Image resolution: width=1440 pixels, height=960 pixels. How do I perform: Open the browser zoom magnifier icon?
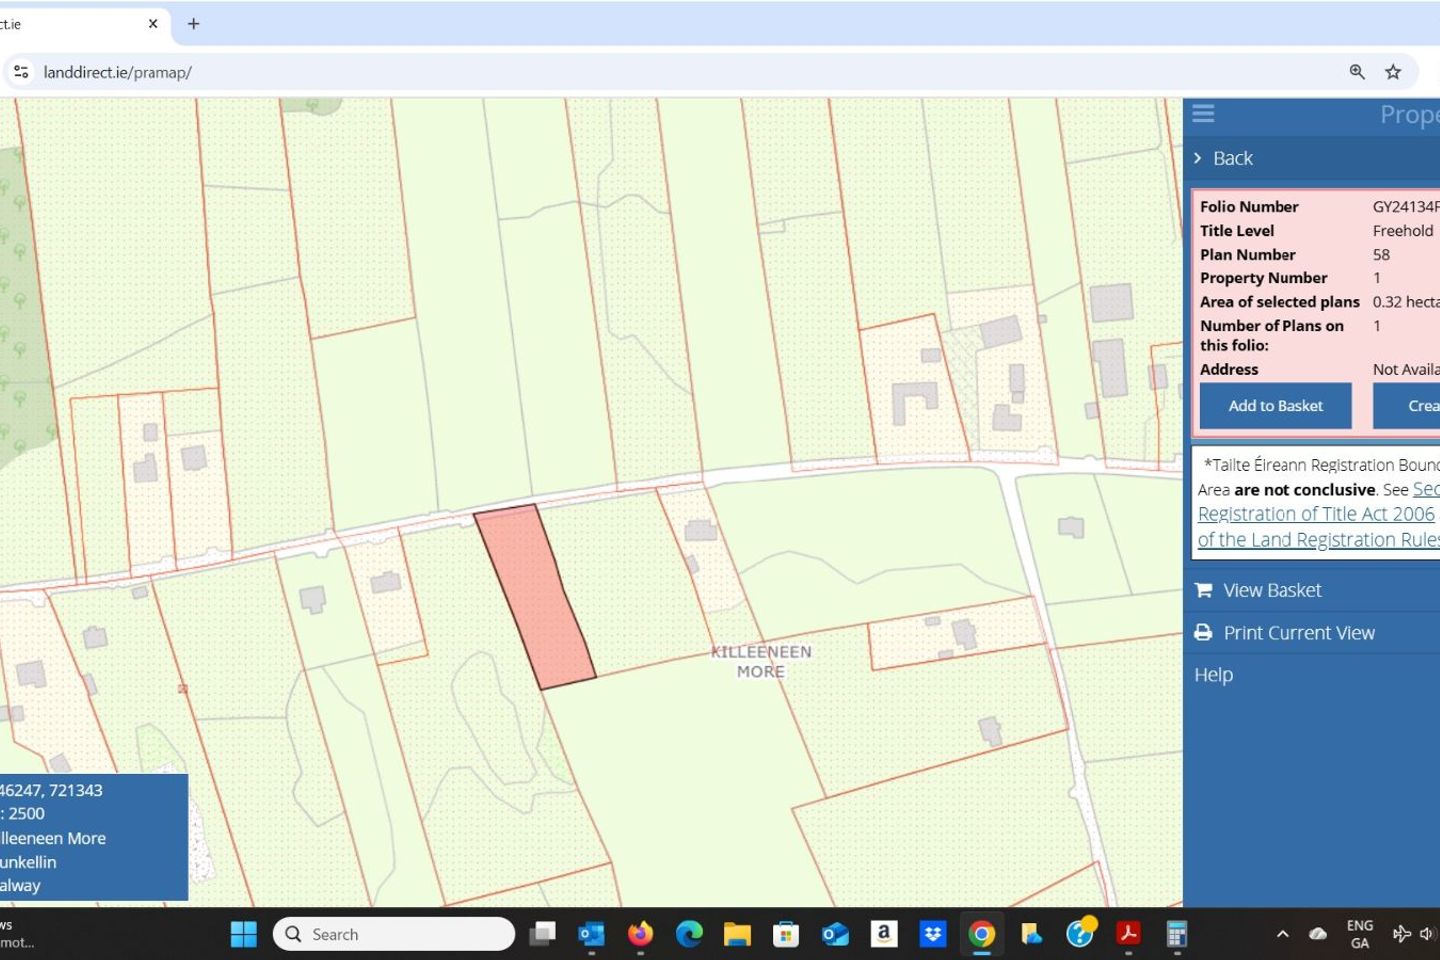click(x=1357, y=72)
